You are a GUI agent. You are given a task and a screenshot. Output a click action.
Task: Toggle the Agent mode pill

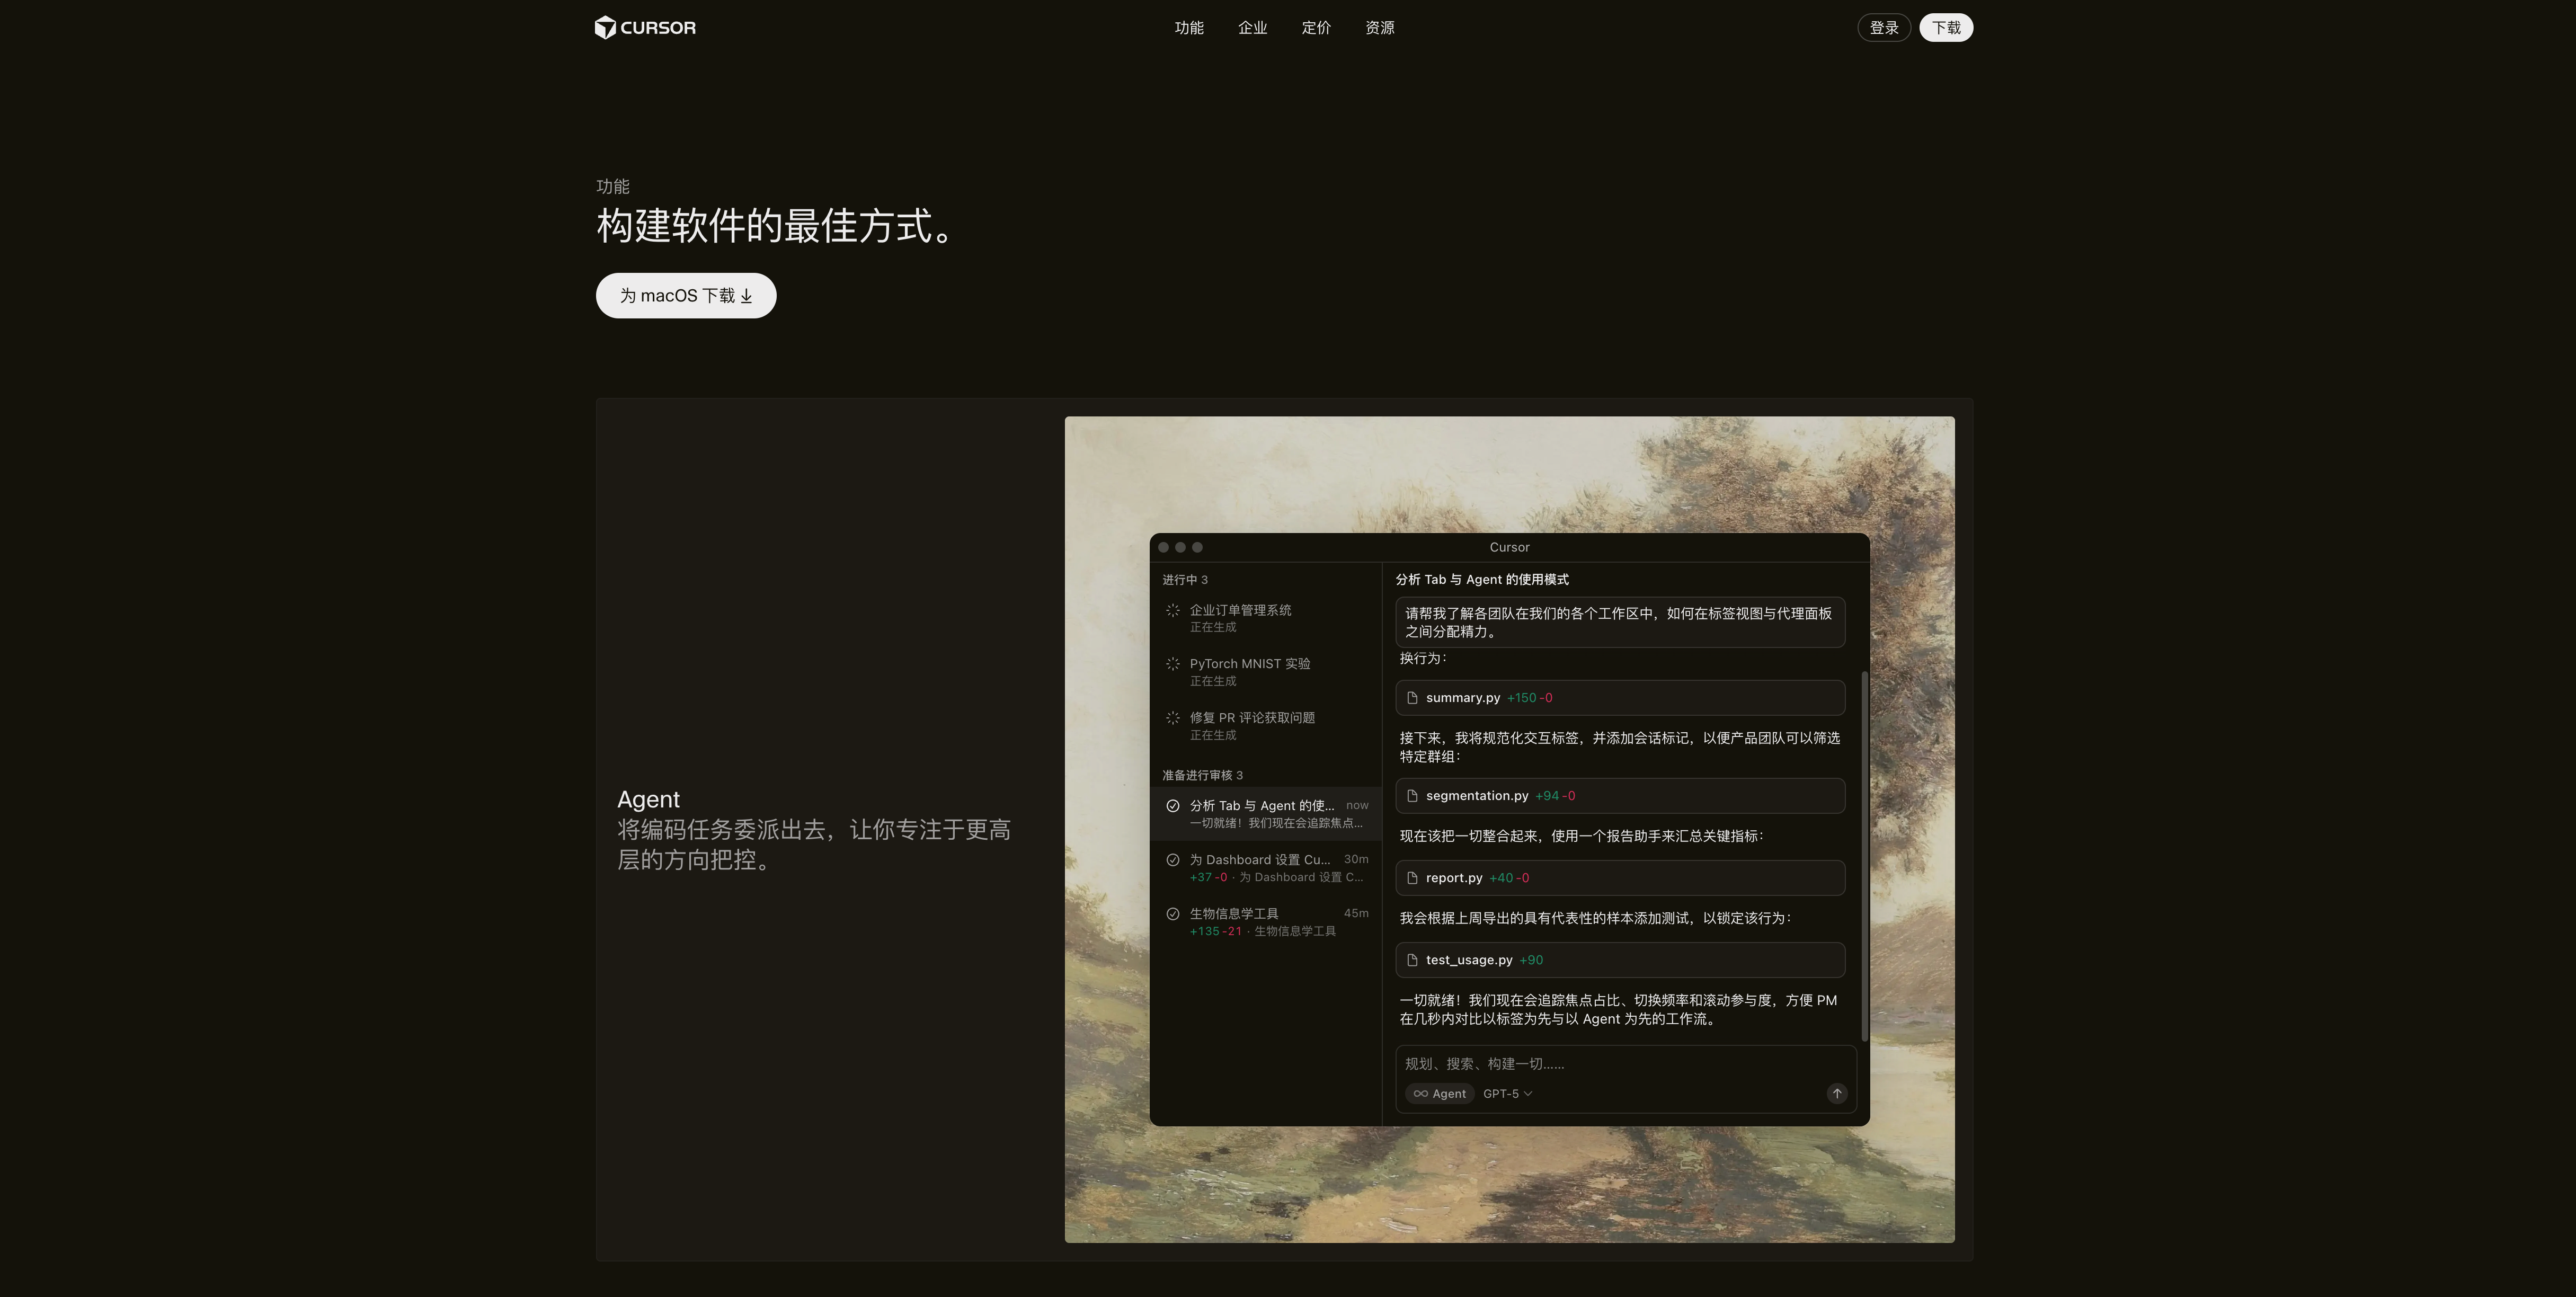pos(1439,1093)
